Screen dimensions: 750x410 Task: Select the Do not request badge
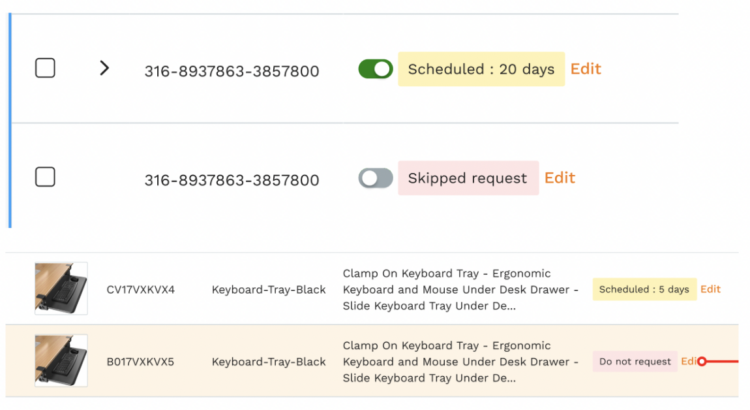(635, 362)
